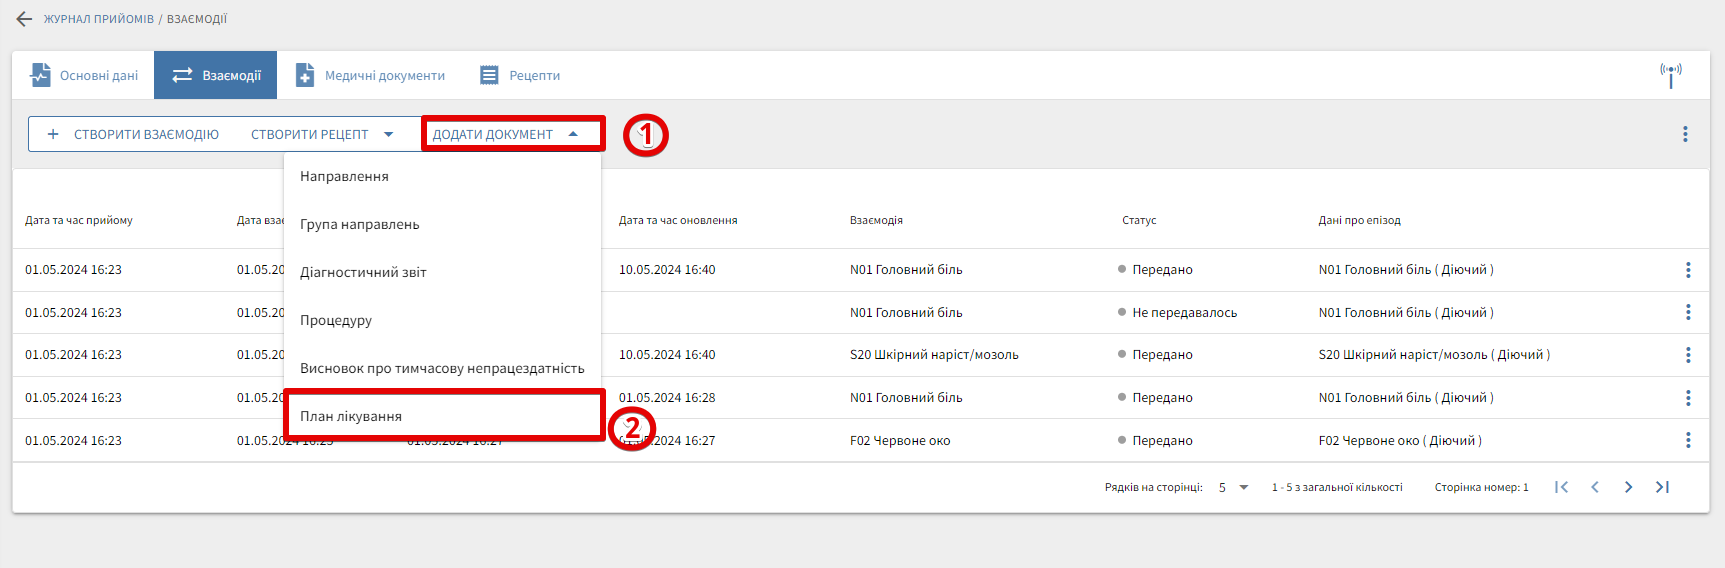
Task: Expand the Створити рецепт dropdown arrow
Action: [388, 134]
